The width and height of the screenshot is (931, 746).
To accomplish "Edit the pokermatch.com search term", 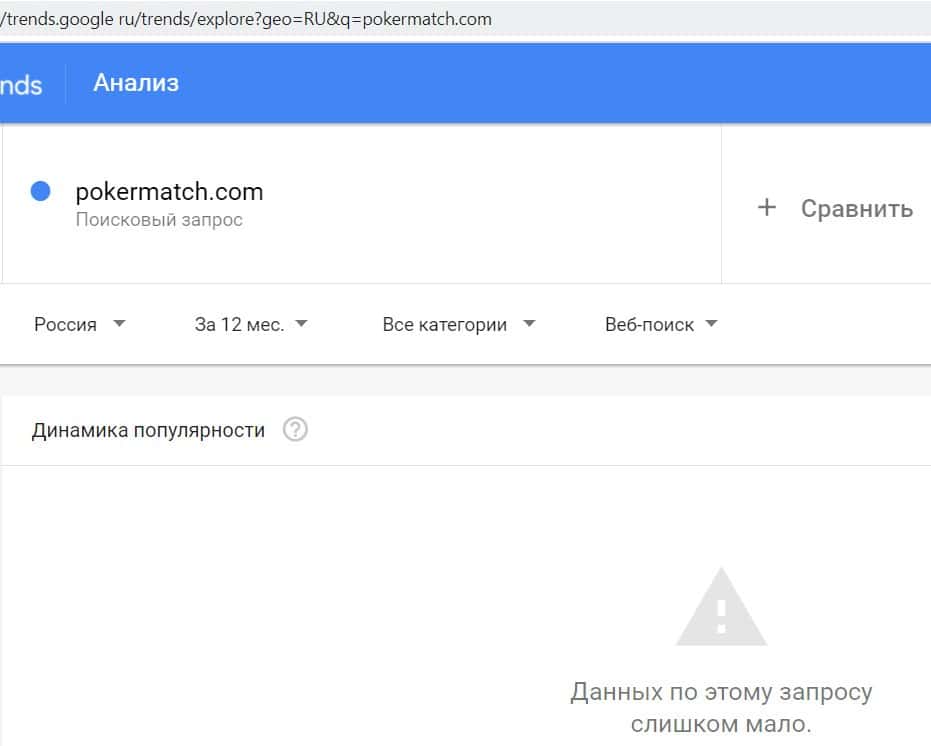I will pyautogui.click(x=170, y=191).
